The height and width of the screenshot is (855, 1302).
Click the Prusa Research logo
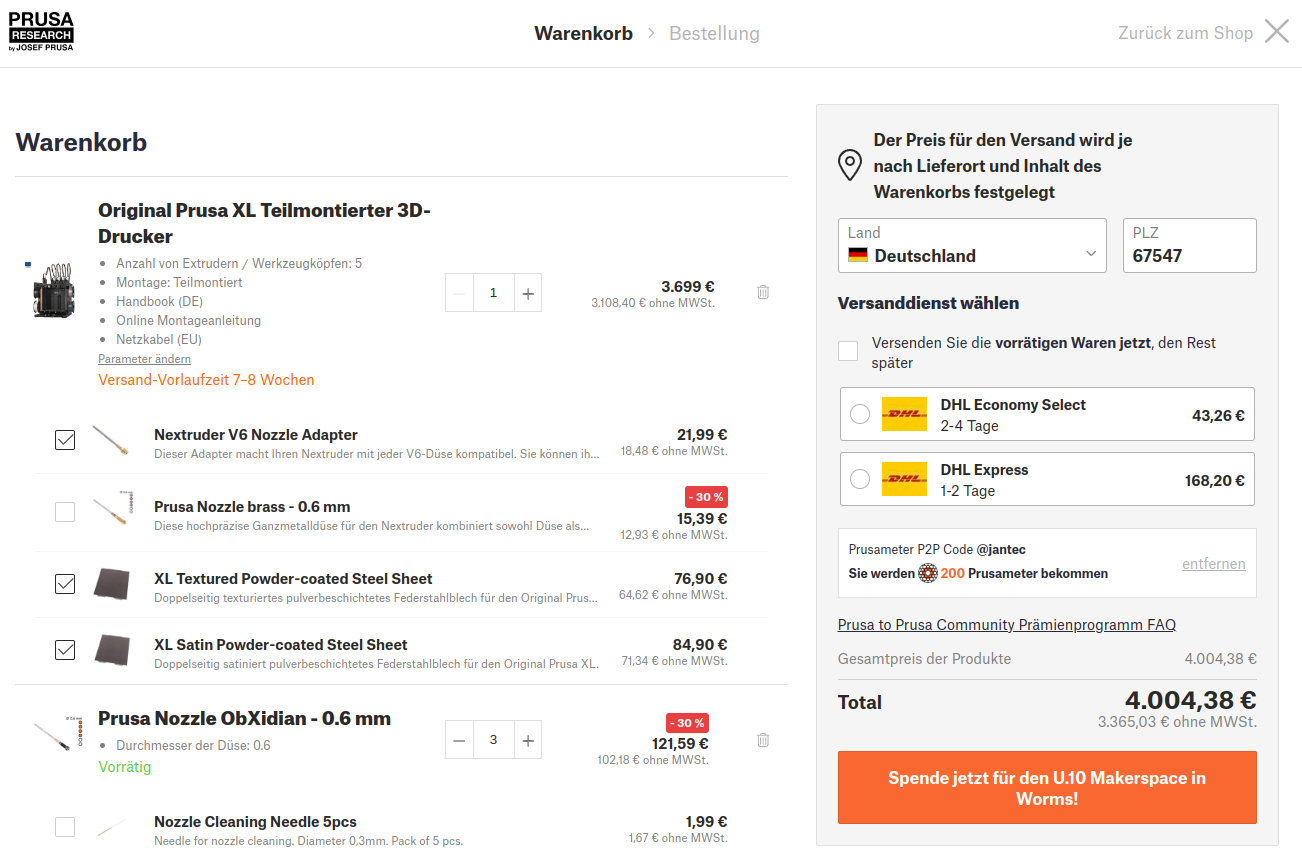tap(41, 32)
